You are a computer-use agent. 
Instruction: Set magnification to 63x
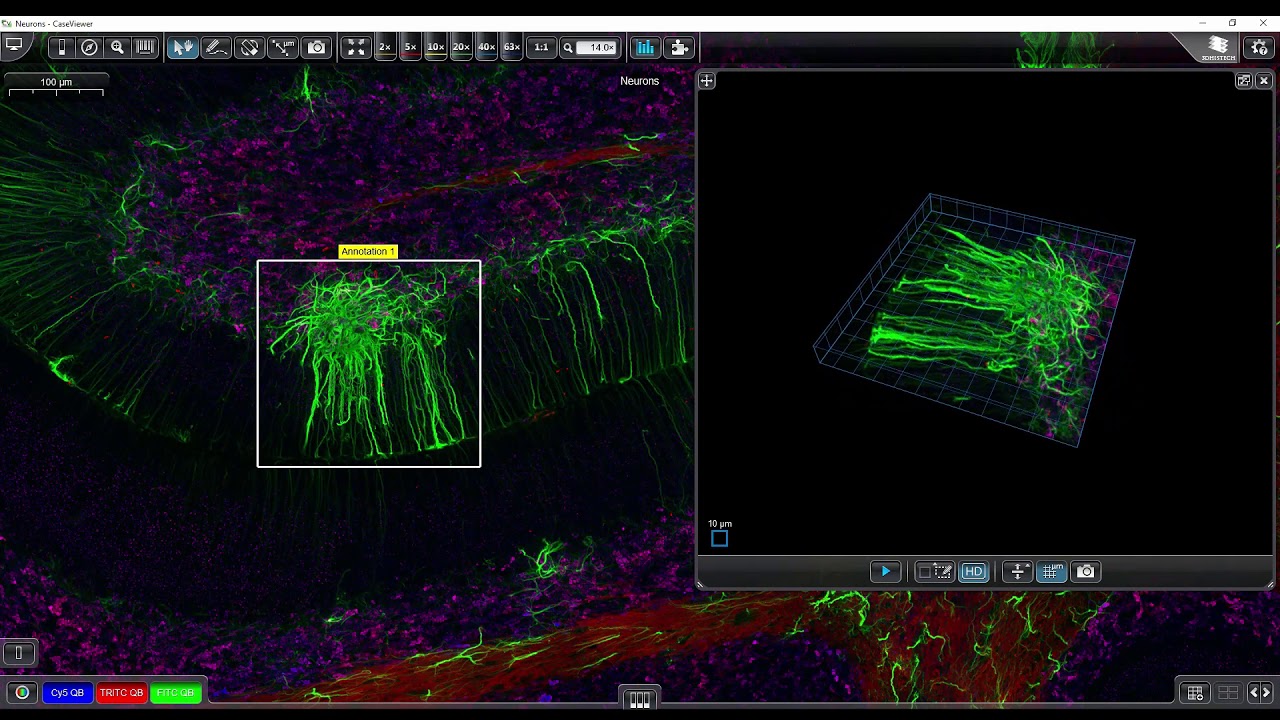511,47
